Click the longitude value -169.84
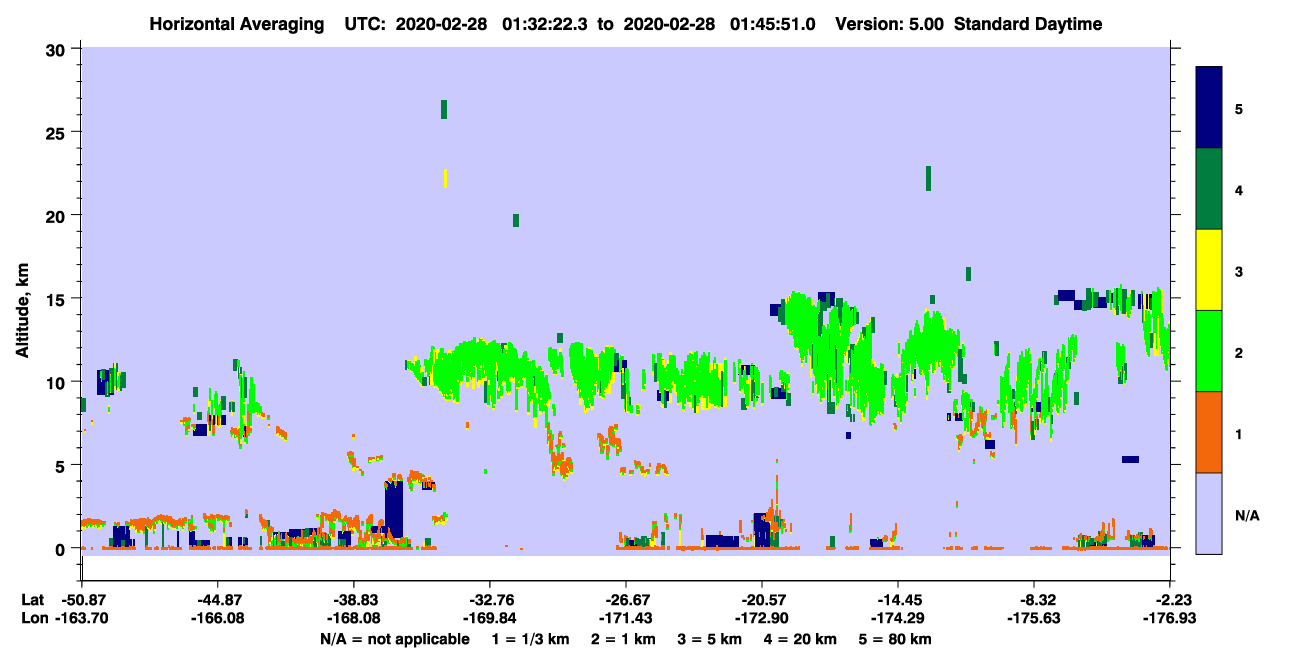 click(489, 618)
